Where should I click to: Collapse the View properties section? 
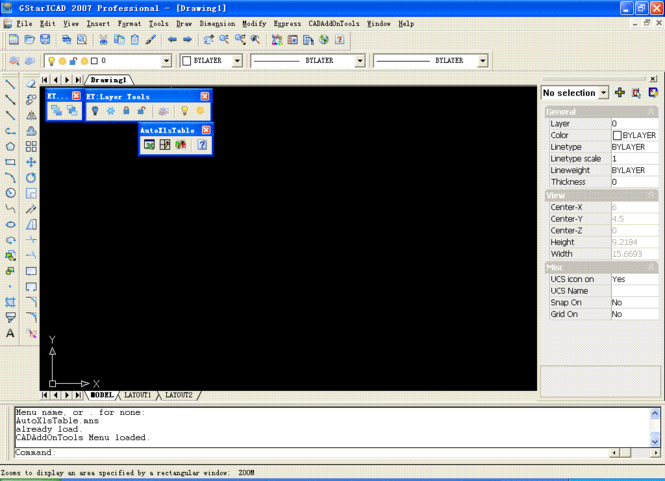tap(651, 195)
